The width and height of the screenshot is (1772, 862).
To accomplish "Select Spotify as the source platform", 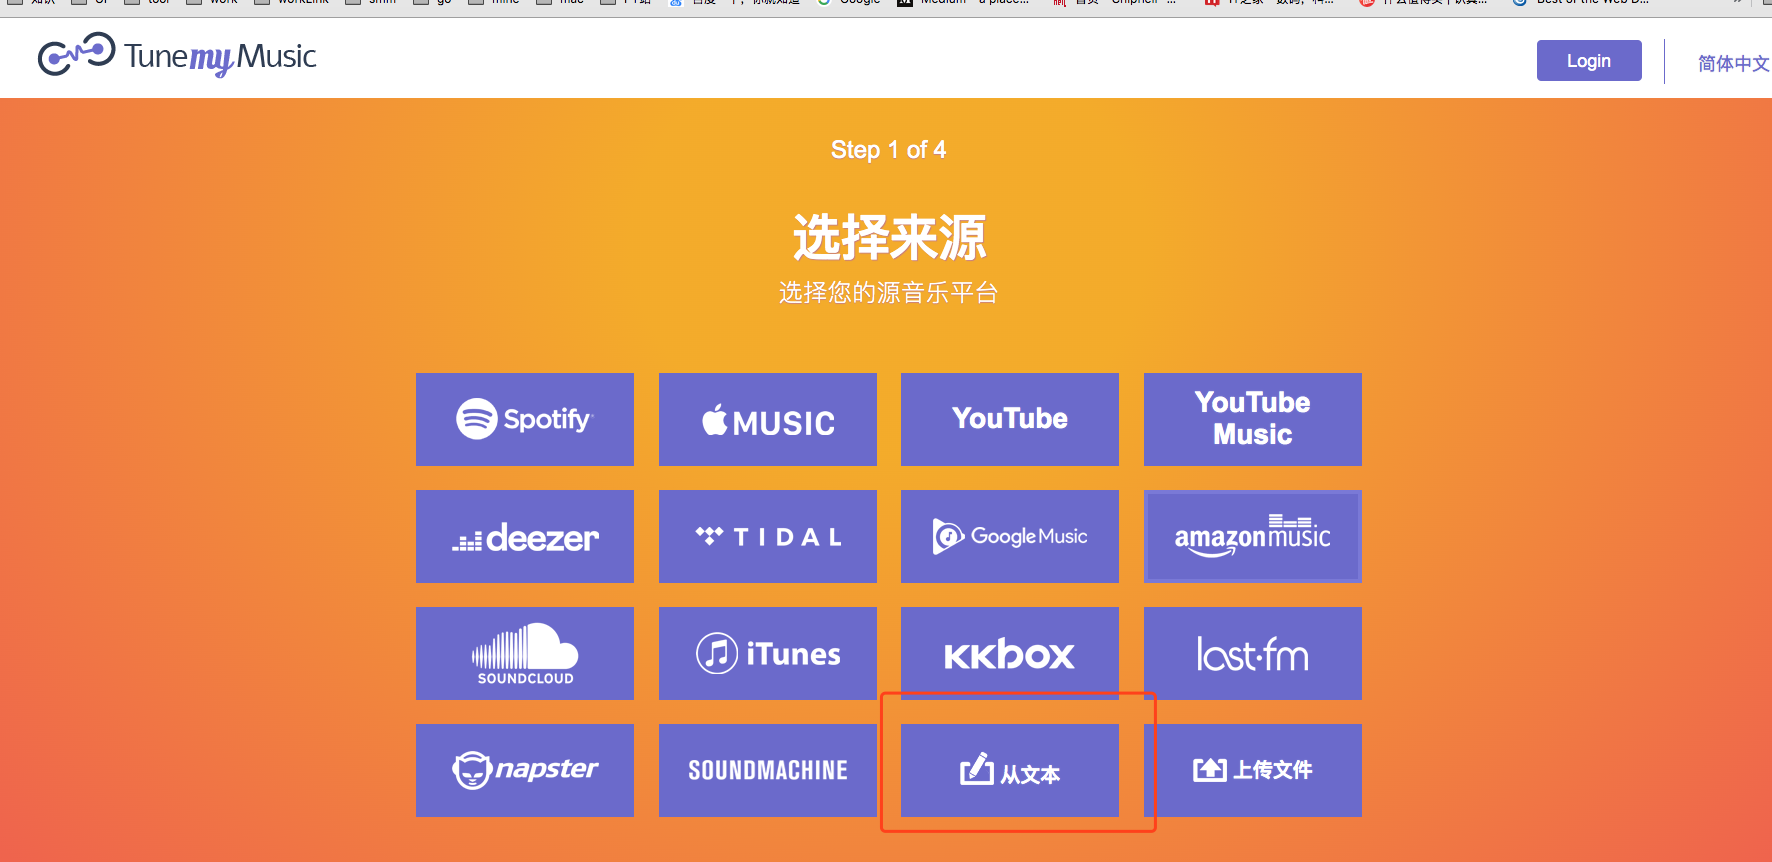I will pyautogui.click(x=525, y=419).
